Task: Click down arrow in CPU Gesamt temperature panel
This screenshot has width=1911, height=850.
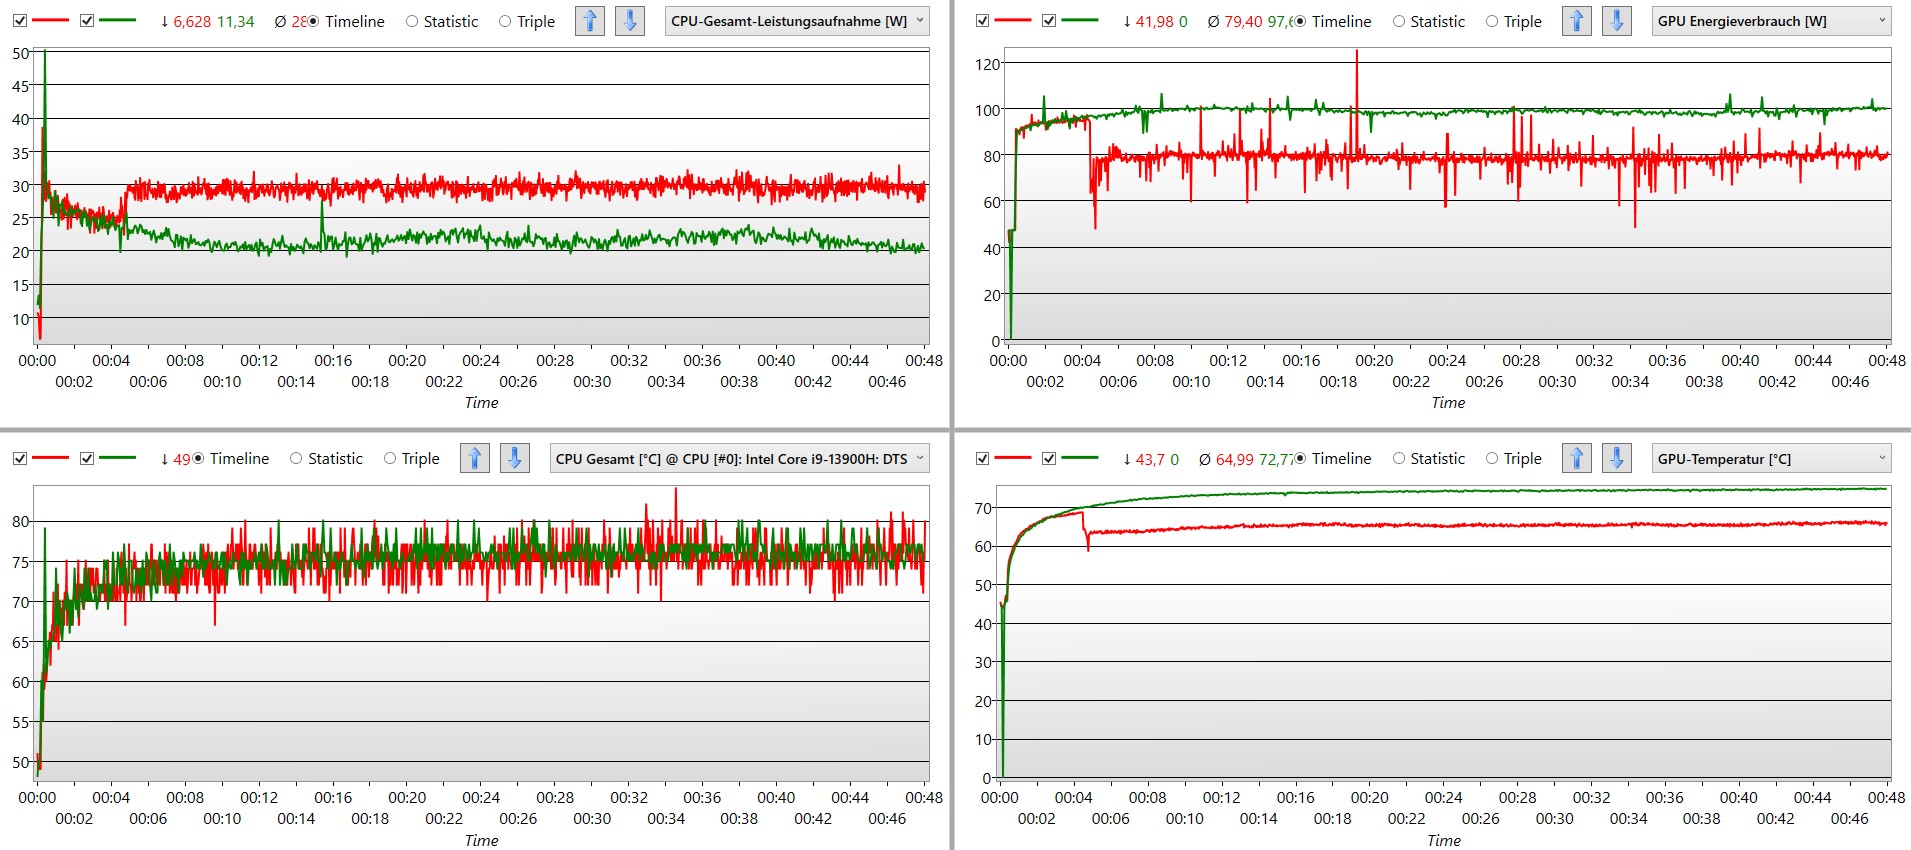Action: coord(514,459)
